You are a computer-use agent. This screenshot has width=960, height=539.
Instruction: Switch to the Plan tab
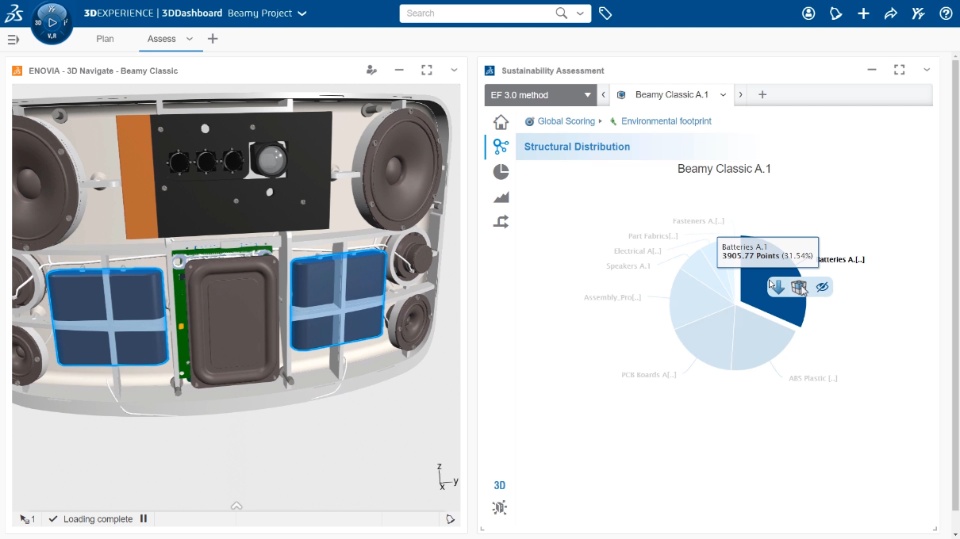click(105, 39)
